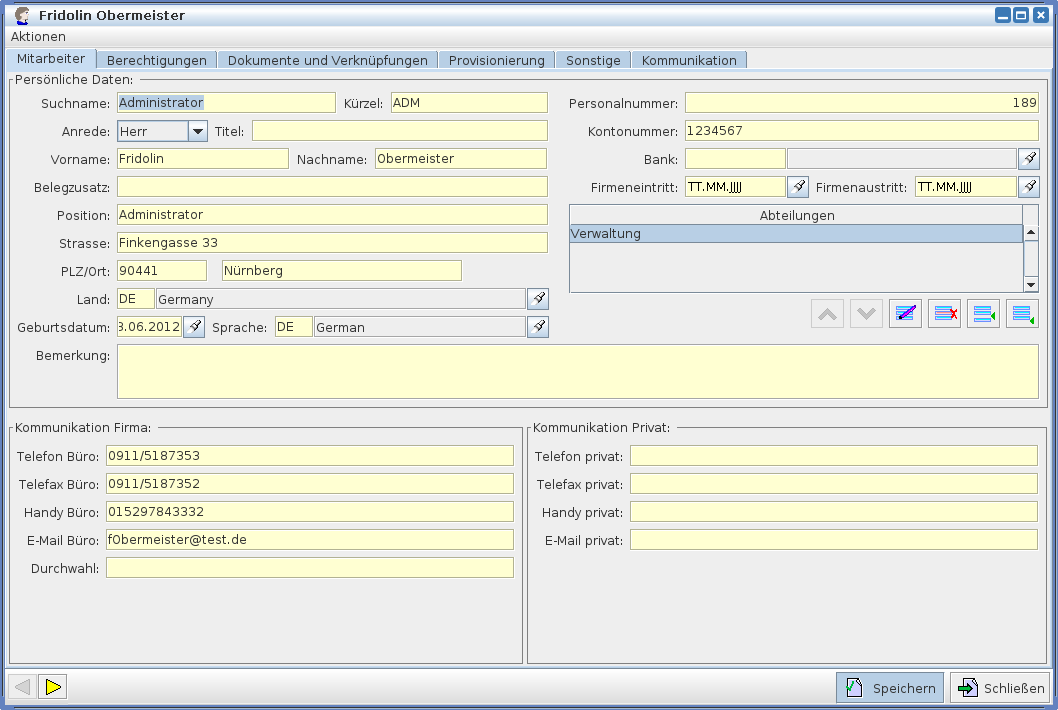Click into the Bemerkung text area

click(577, 371)
